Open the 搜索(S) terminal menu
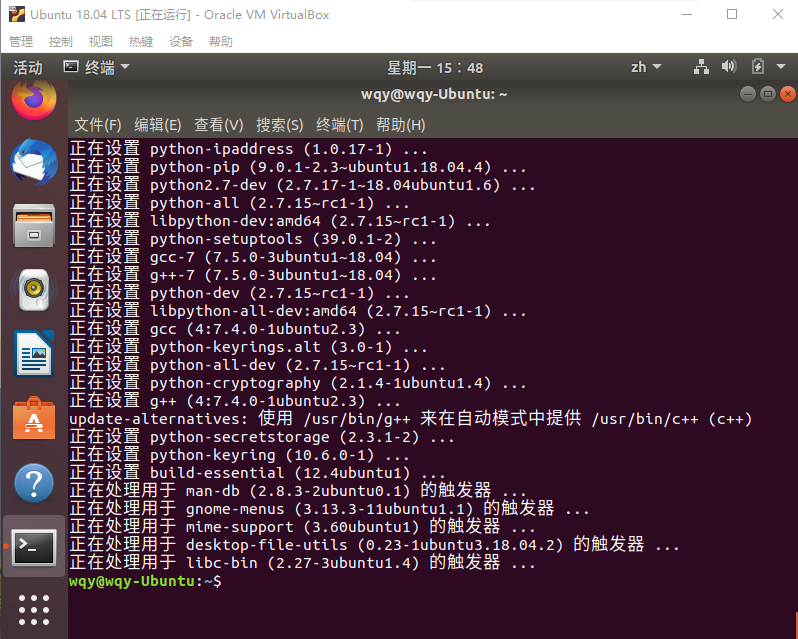Image resolution: width=798 pixels, height=639 pixels. point(279,125)
